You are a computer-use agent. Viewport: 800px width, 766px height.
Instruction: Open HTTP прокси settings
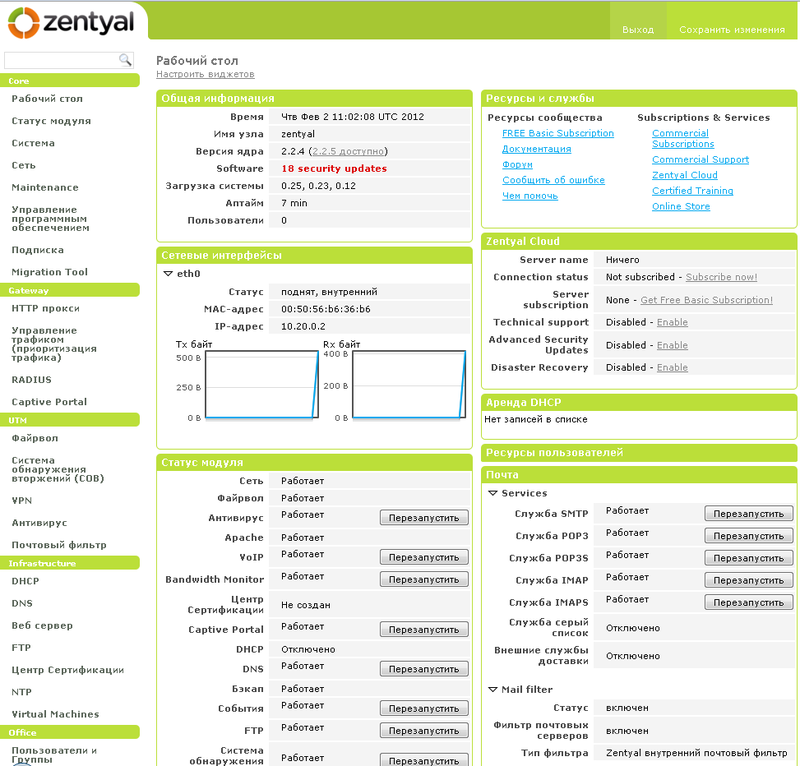[44, 310]
